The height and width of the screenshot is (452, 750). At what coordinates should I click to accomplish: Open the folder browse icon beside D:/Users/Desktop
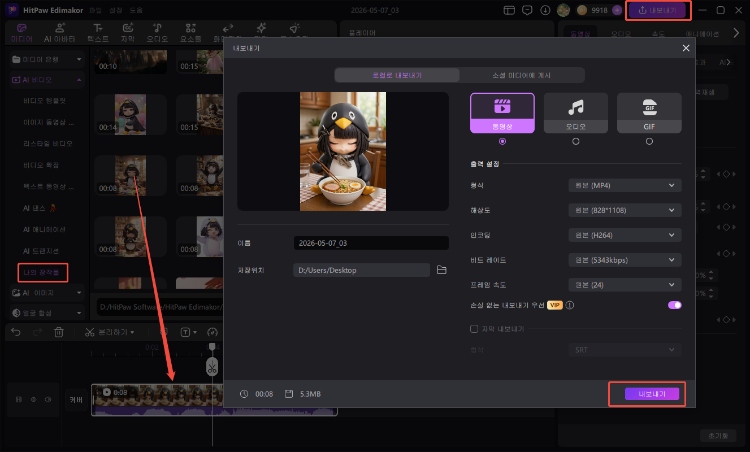(441, 270)
